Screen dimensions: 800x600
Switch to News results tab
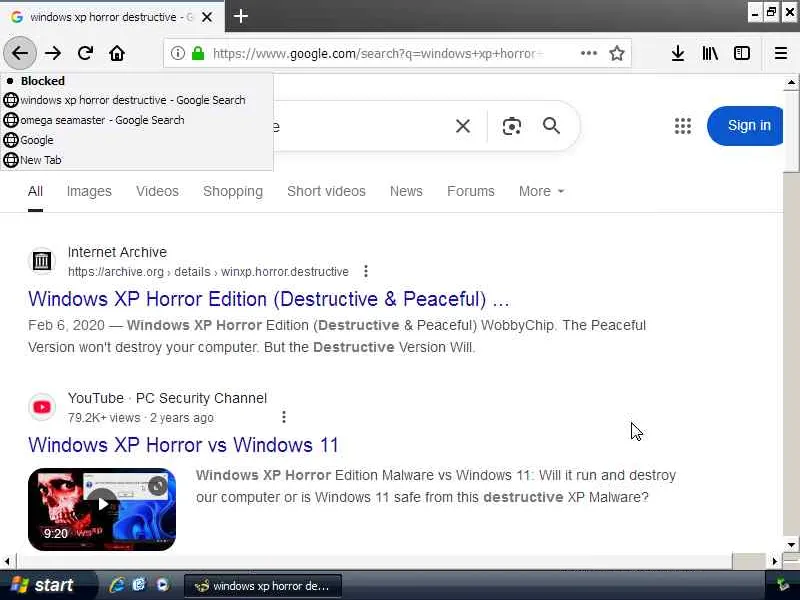pyautogui.click(x=406, y=191)
